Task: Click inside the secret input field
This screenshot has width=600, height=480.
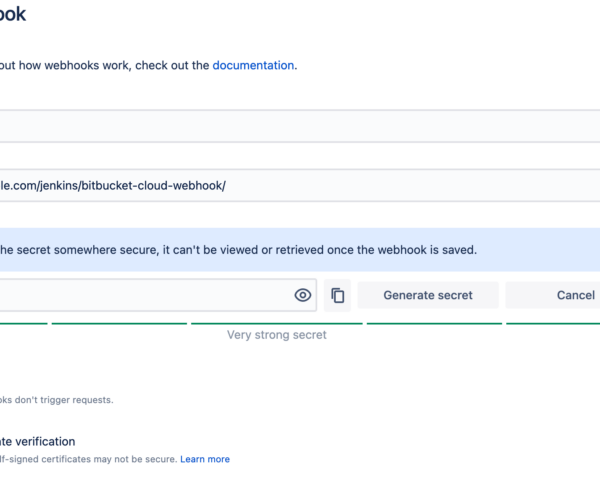Action: (x=140, y=295)
